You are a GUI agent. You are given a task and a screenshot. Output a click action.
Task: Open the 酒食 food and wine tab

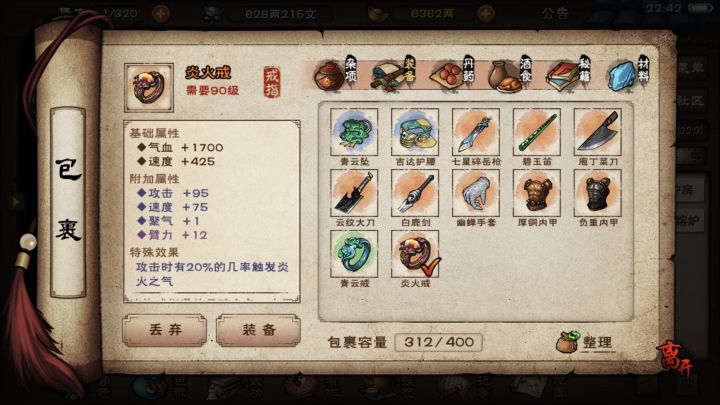tap(510, 74)
